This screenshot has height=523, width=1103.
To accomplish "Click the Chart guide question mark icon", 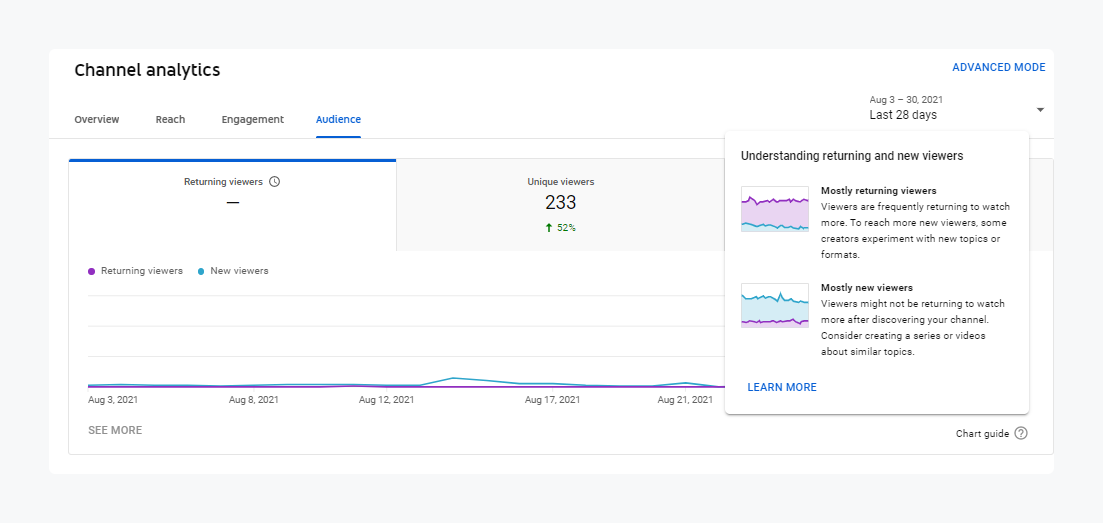I will coord(1020,433).
